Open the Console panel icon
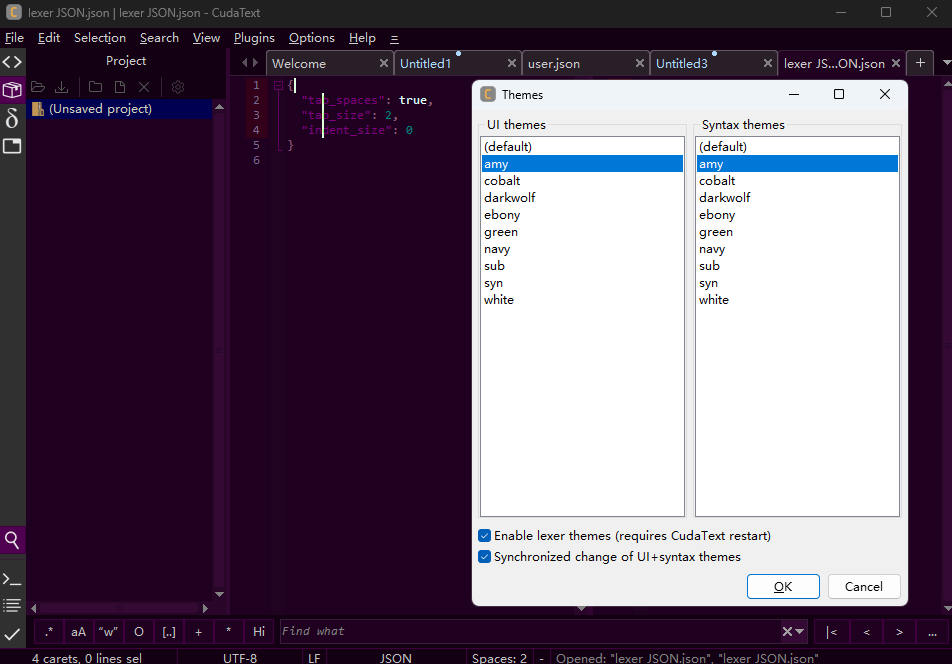 tap(12, 580)
